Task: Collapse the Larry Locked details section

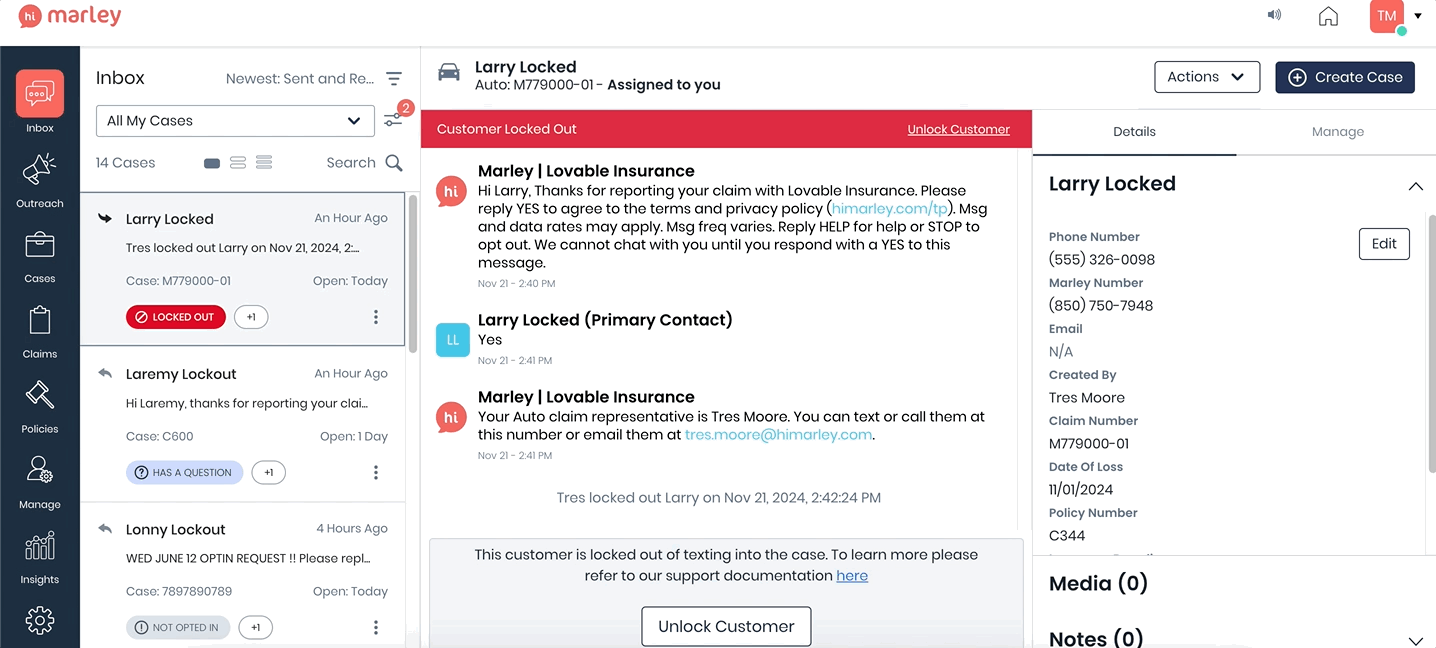Action: click(1416, 186)
